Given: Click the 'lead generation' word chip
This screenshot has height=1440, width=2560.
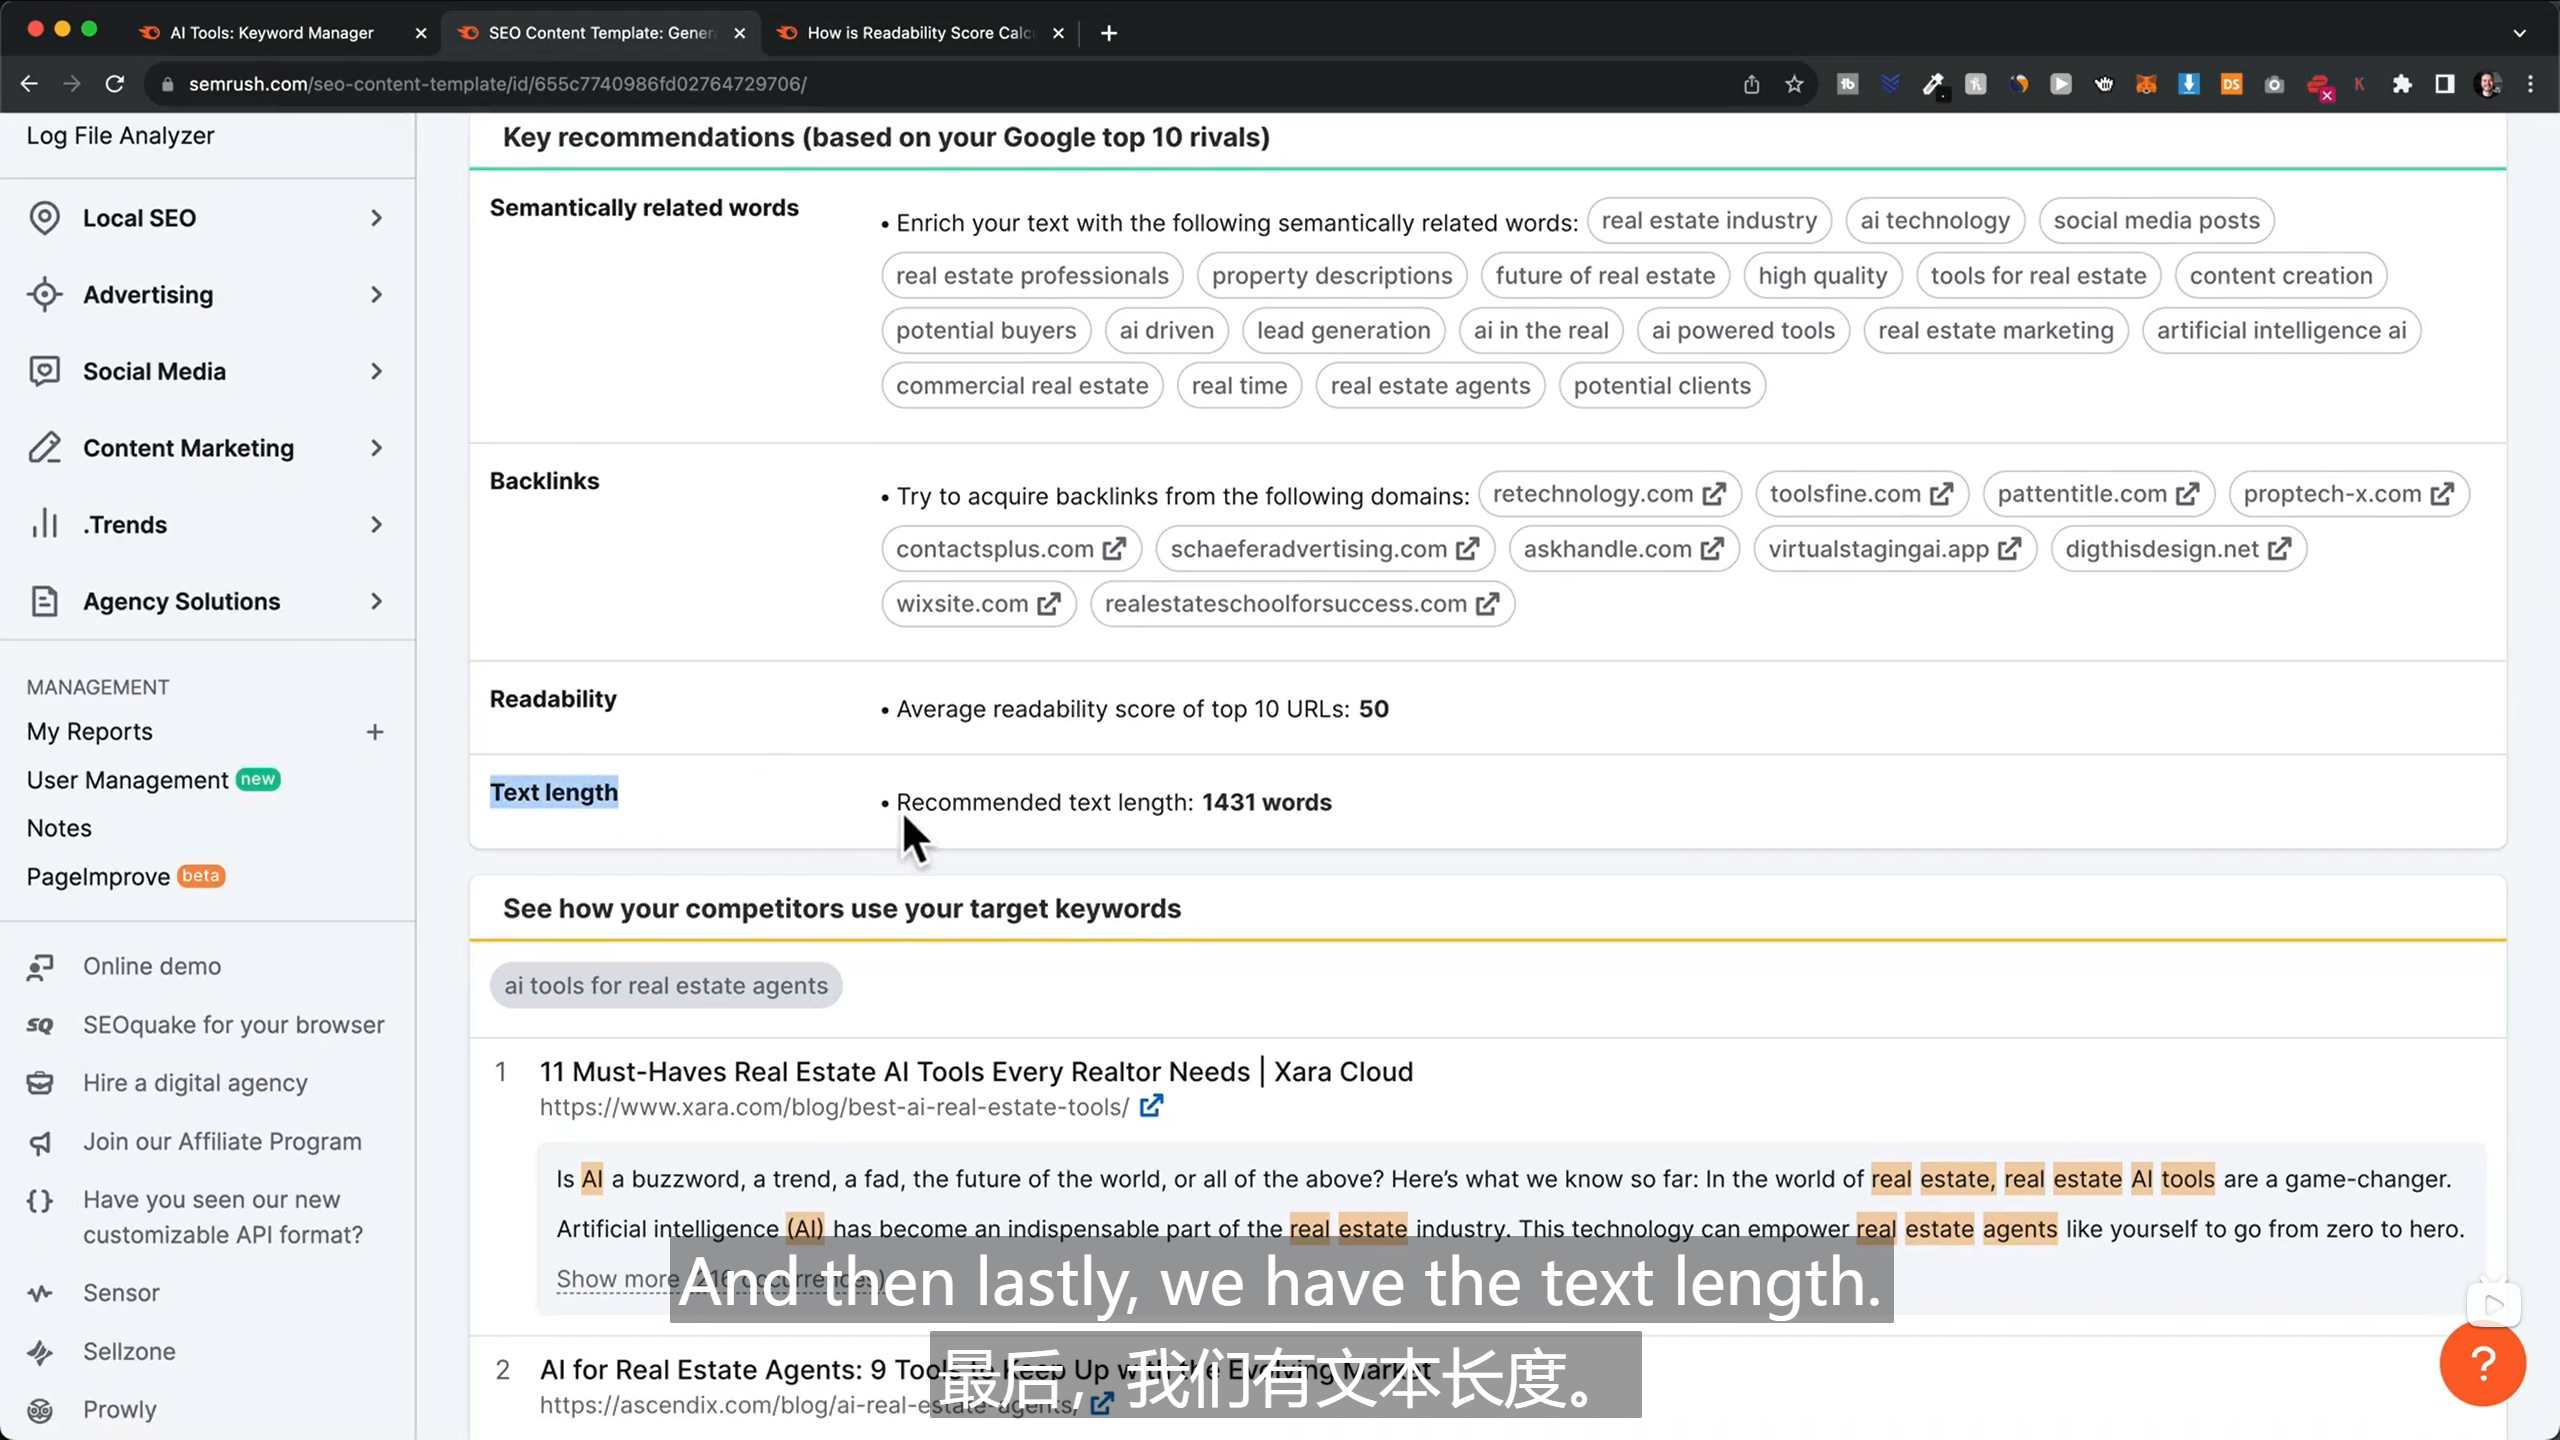Looking at the screenshot, I should pyautogui.click(x=1343, y=330).
